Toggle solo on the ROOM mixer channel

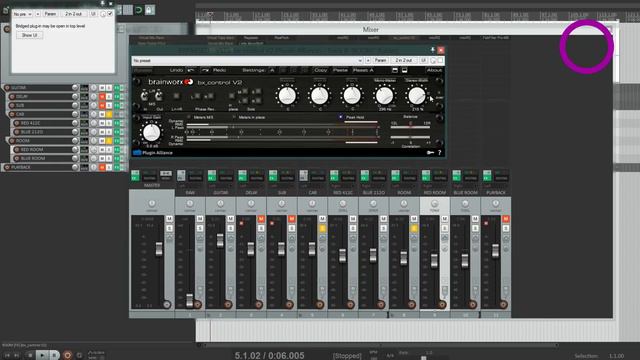click(x=414, y=228)
